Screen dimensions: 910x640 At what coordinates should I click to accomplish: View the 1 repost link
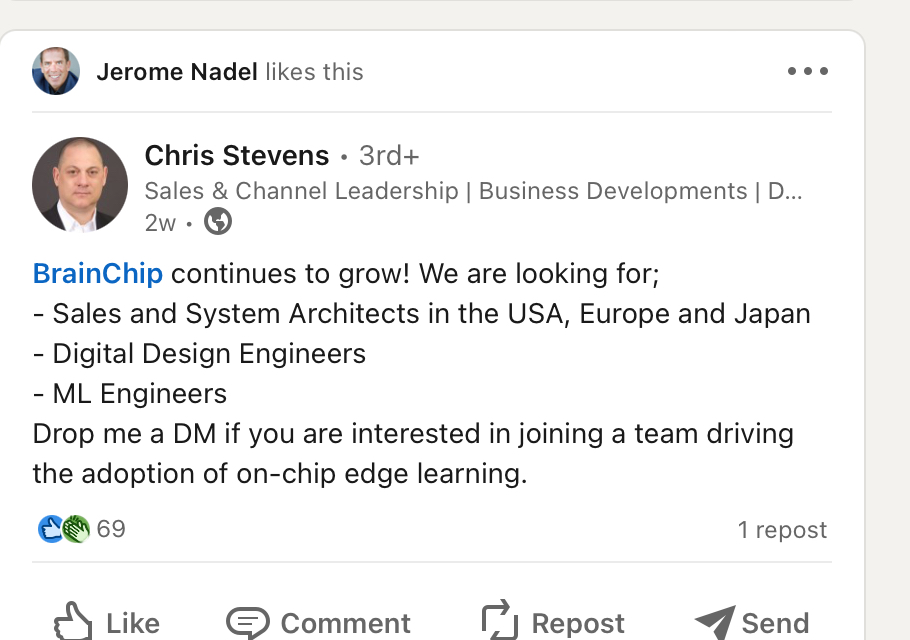(782, 530)
